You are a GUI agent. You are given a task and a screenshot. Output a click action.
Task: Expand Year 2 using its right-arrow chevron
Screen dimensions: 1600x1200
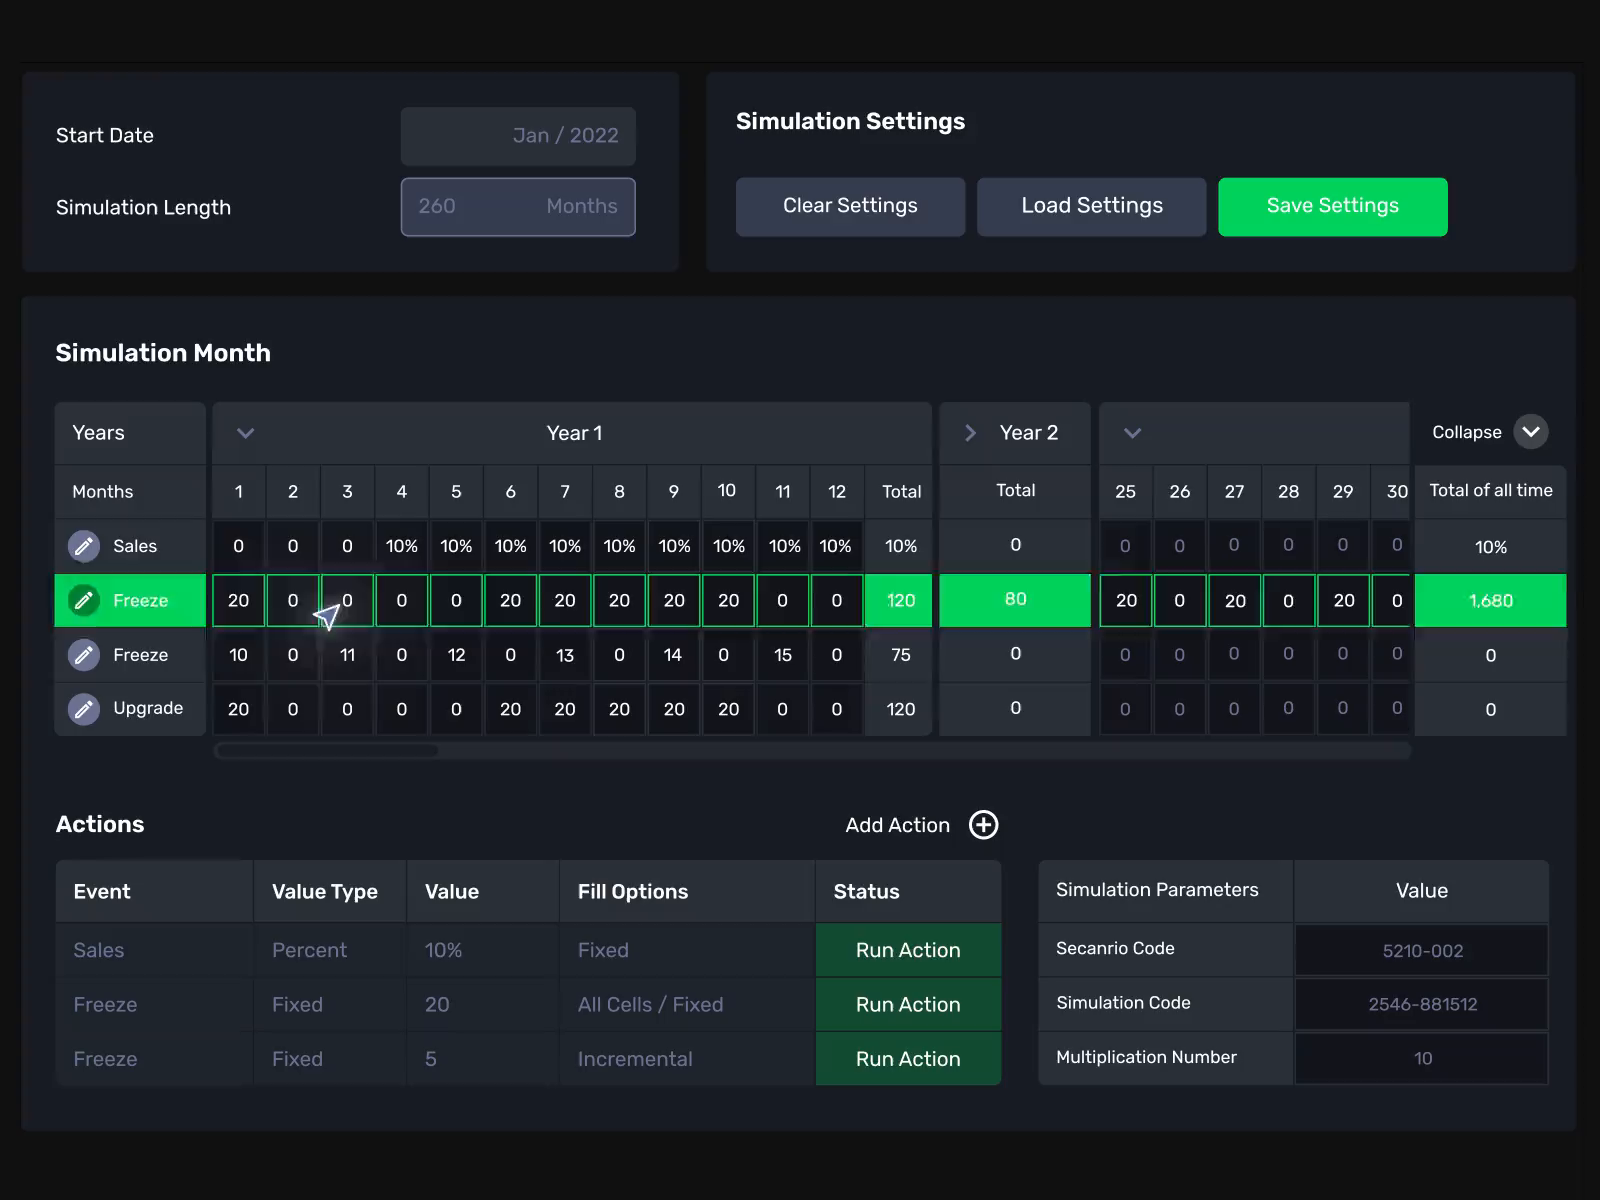(968, 432)
